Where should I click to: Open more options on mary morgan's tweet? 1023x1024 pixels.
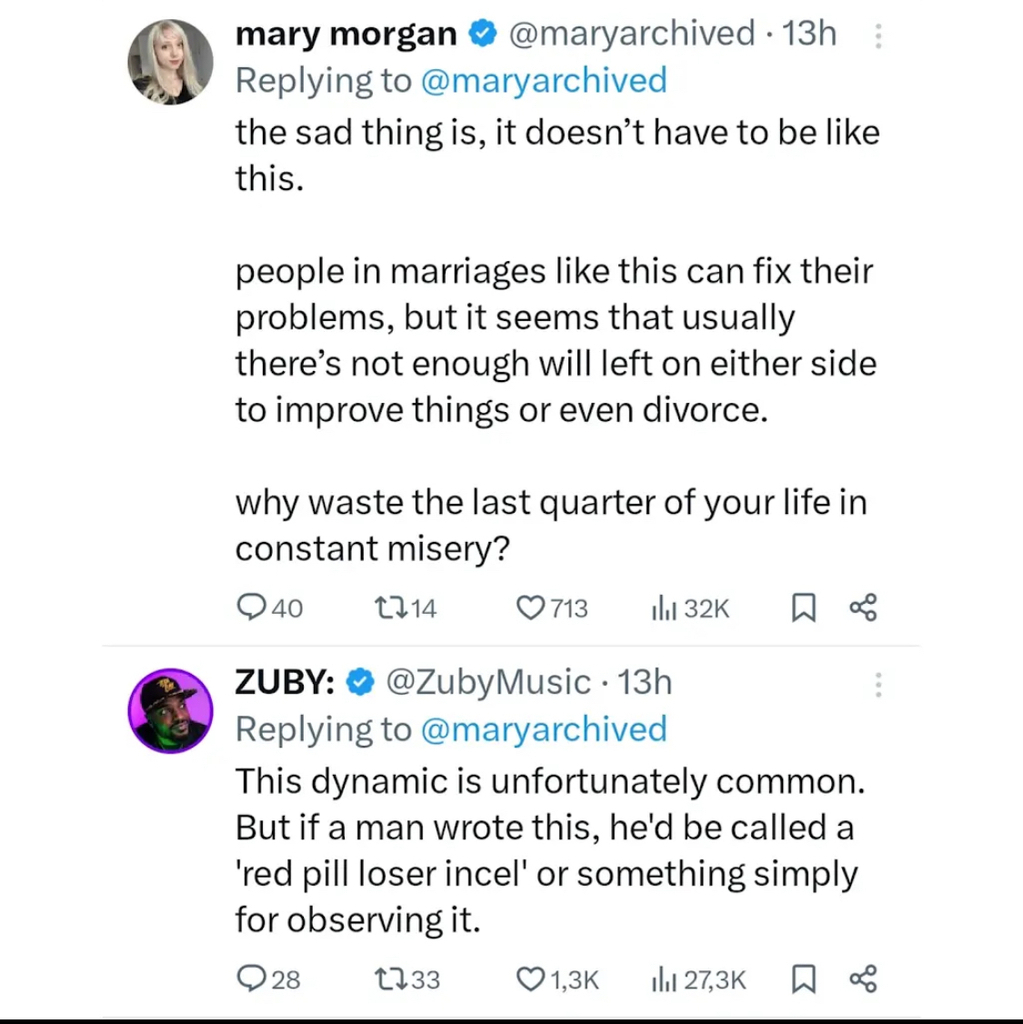tap(879, 37)
